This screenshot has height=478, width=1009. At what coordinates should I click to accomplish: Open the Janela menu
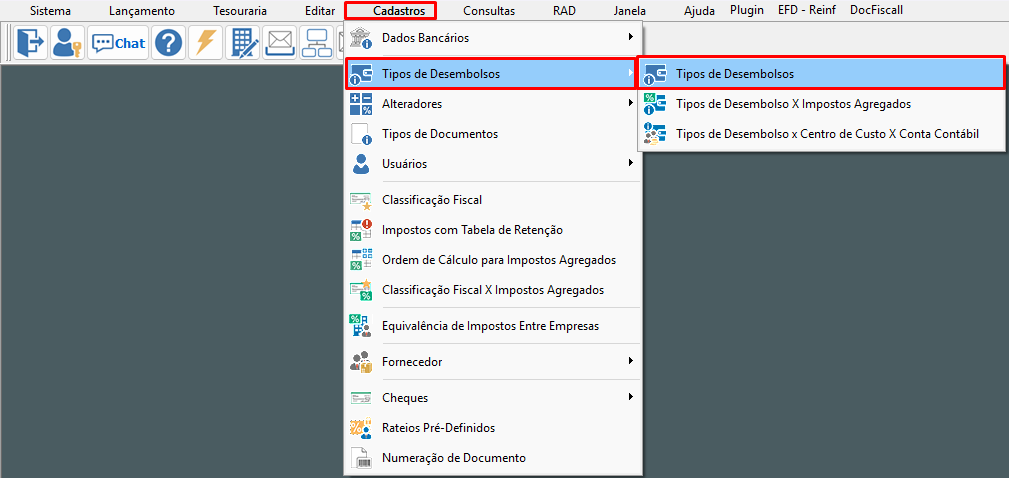629,10
